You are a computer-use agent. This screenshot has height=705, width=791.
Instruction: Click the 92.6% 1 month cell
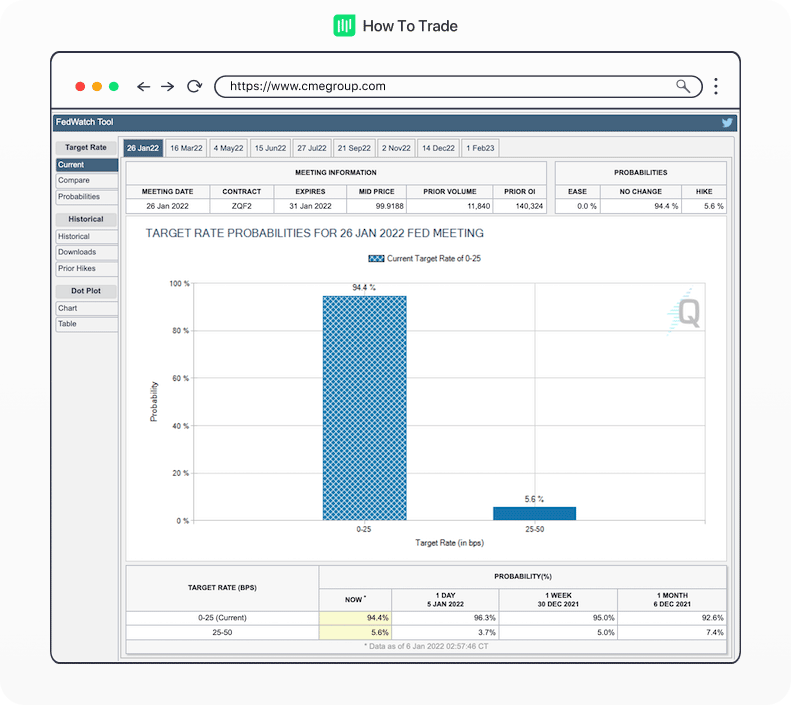point(672,618)
